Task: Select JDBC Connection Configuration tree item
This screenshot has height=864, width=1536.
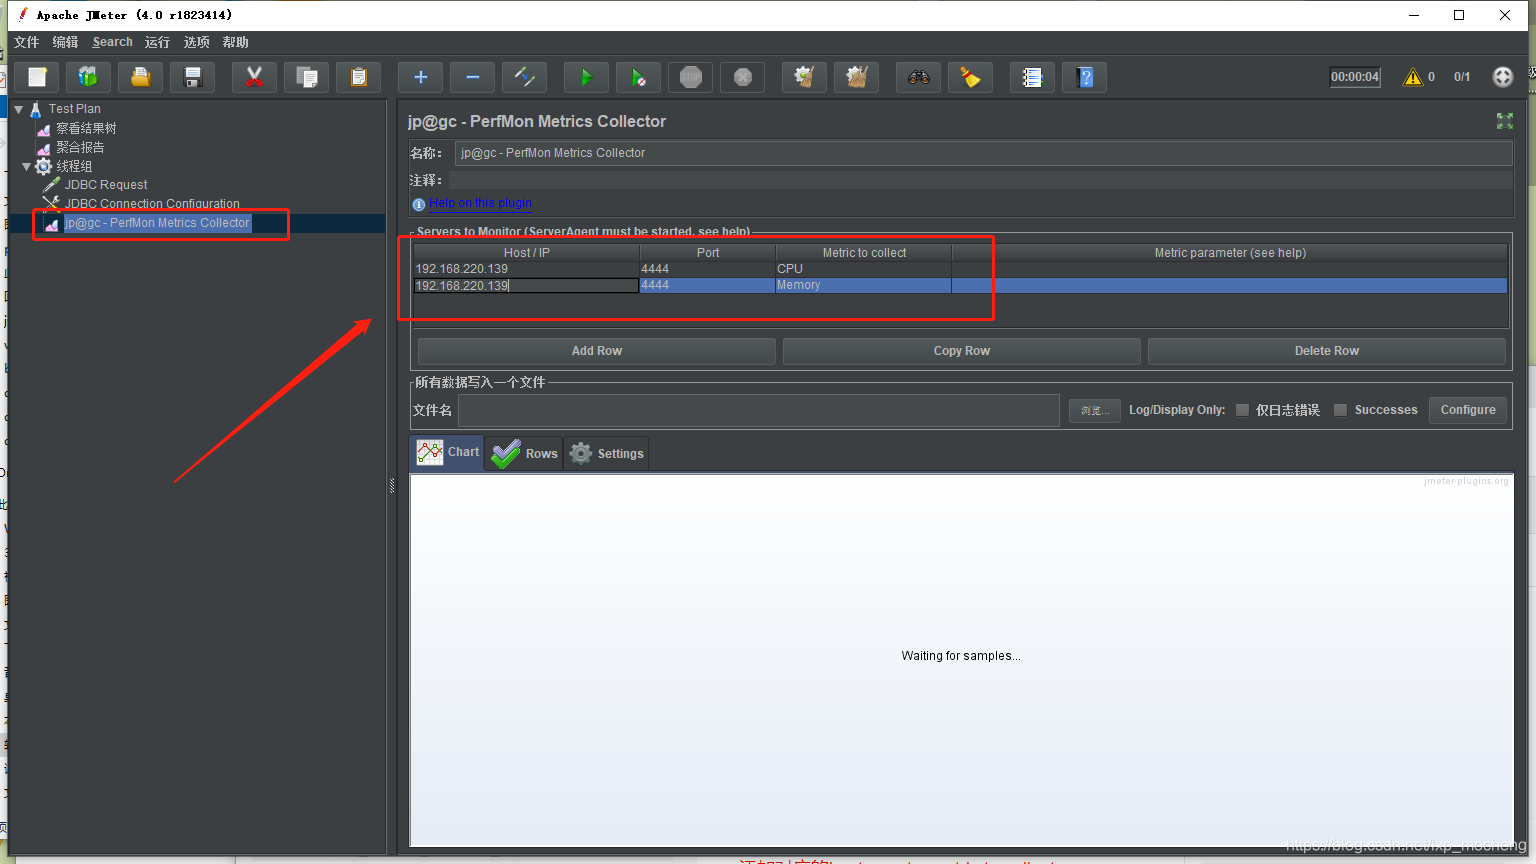Action: 152,204
